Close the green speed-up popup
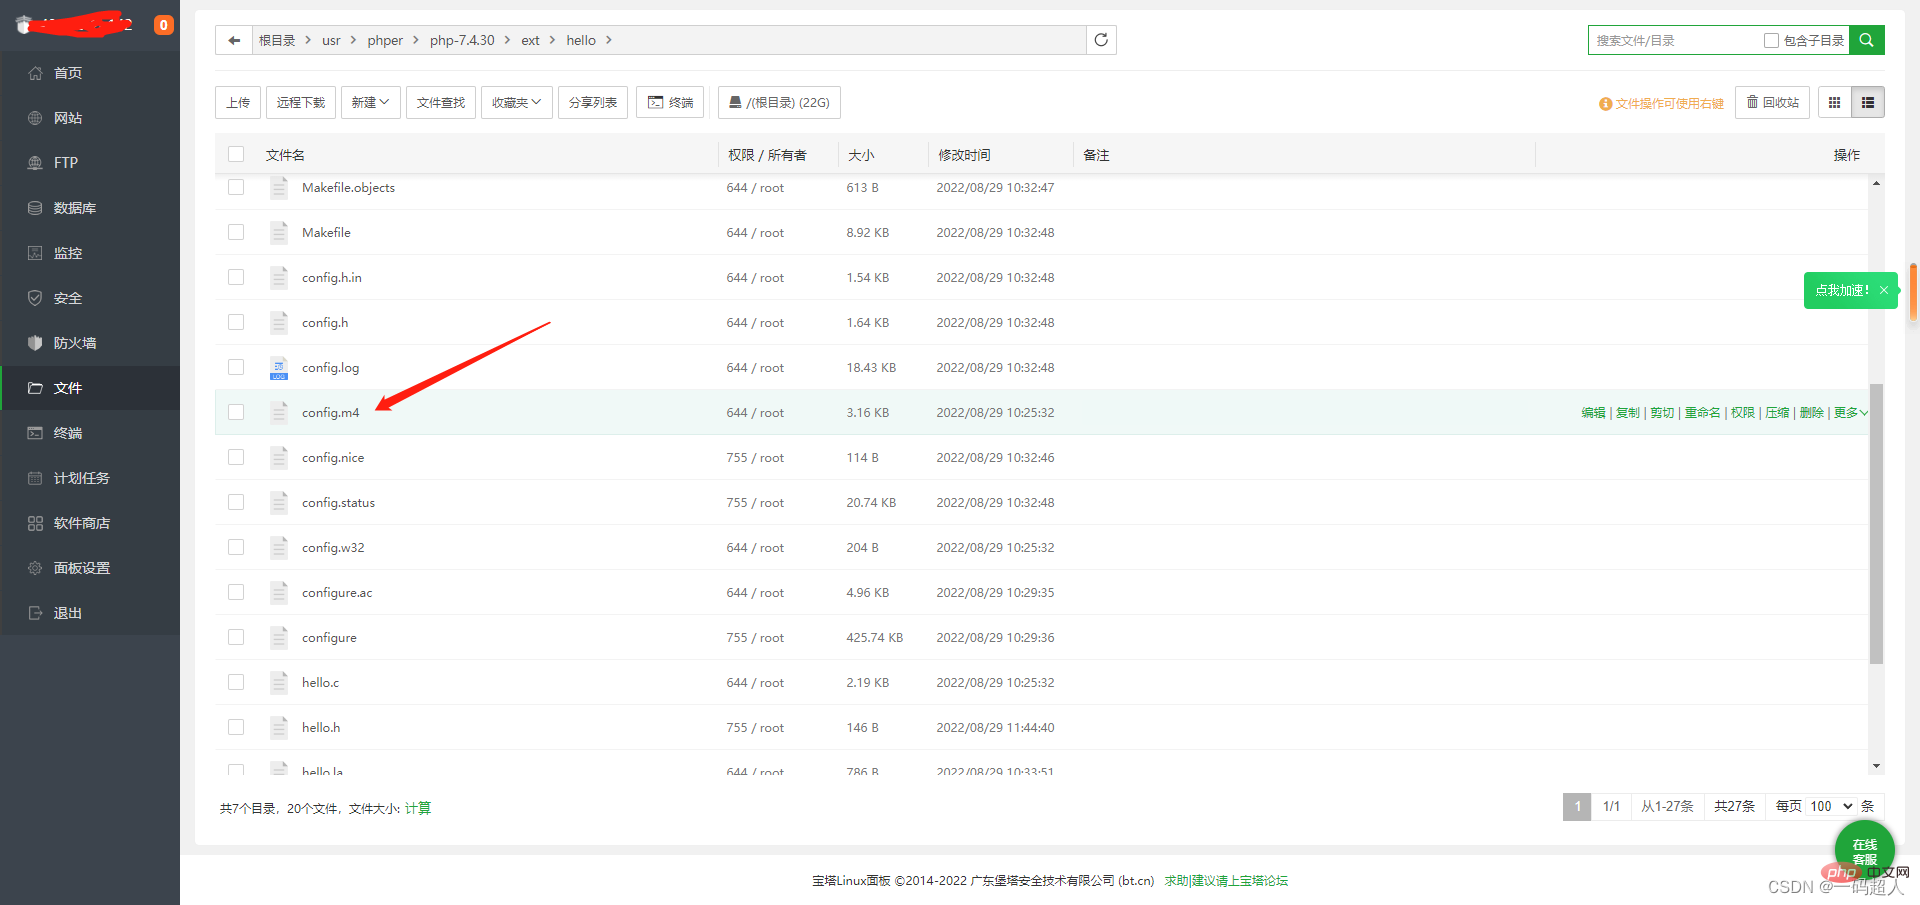 click(x=1884, y=290)
